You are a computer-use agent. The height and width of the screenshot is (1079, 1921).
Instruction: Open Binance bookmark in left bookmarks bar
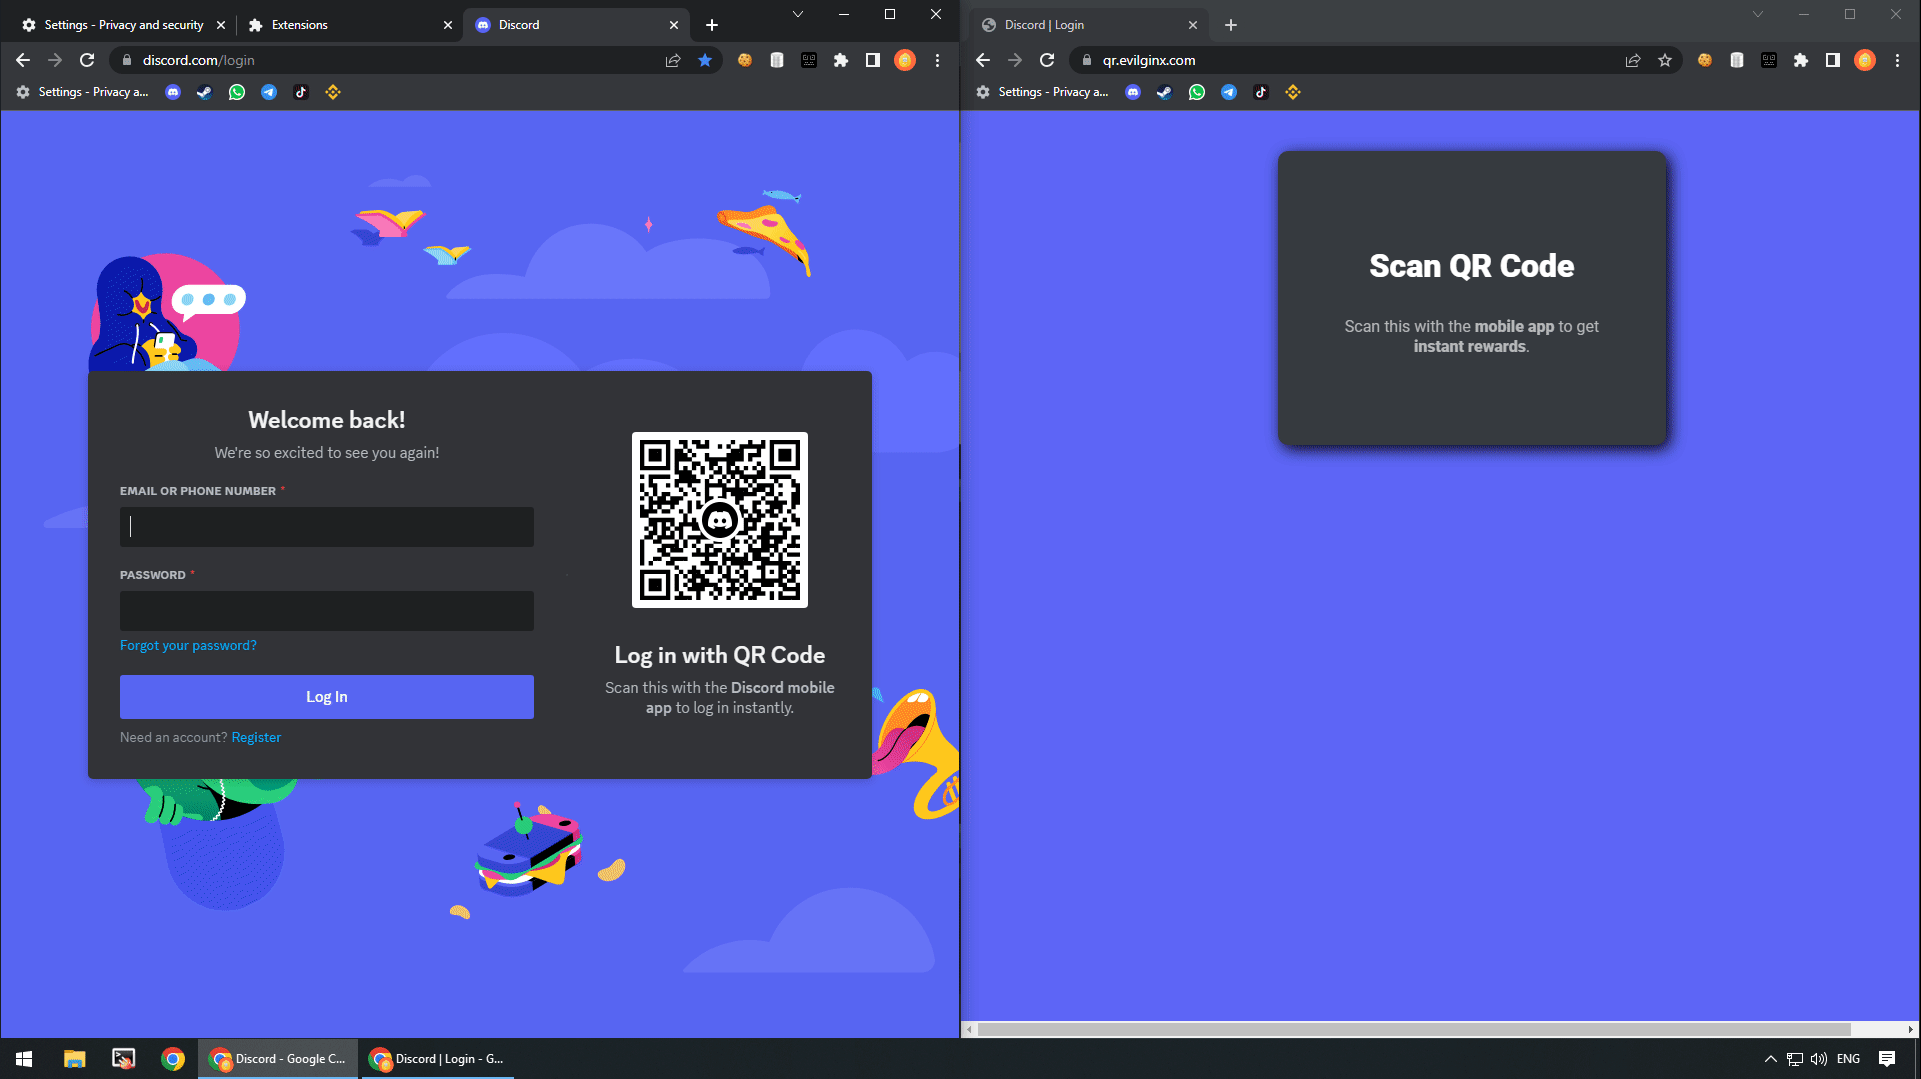(x=333, y=92)
